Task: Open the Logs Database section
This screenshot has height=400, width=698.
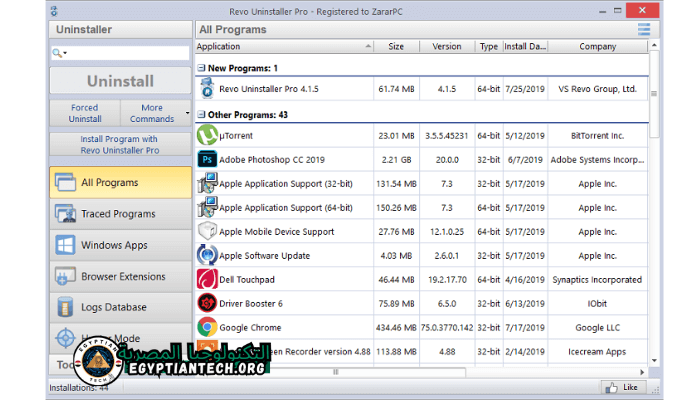Action: click(121, 307)
